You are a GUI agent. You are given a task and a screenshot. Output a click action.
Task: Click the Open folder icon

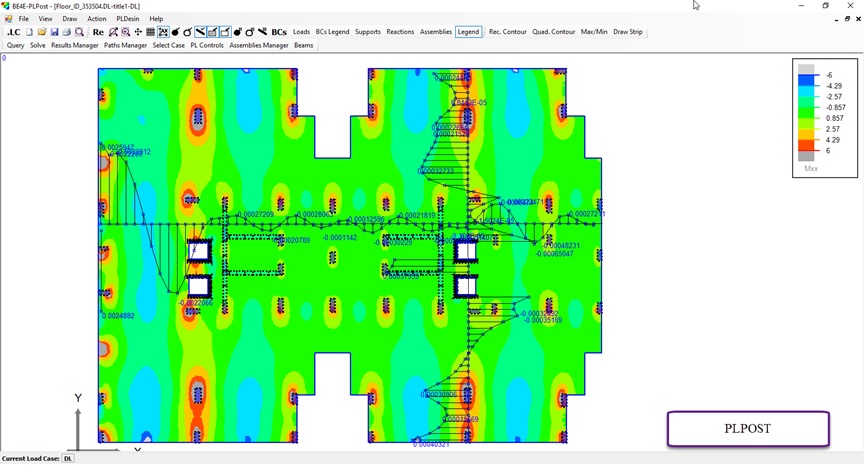[x=42, y=32]
